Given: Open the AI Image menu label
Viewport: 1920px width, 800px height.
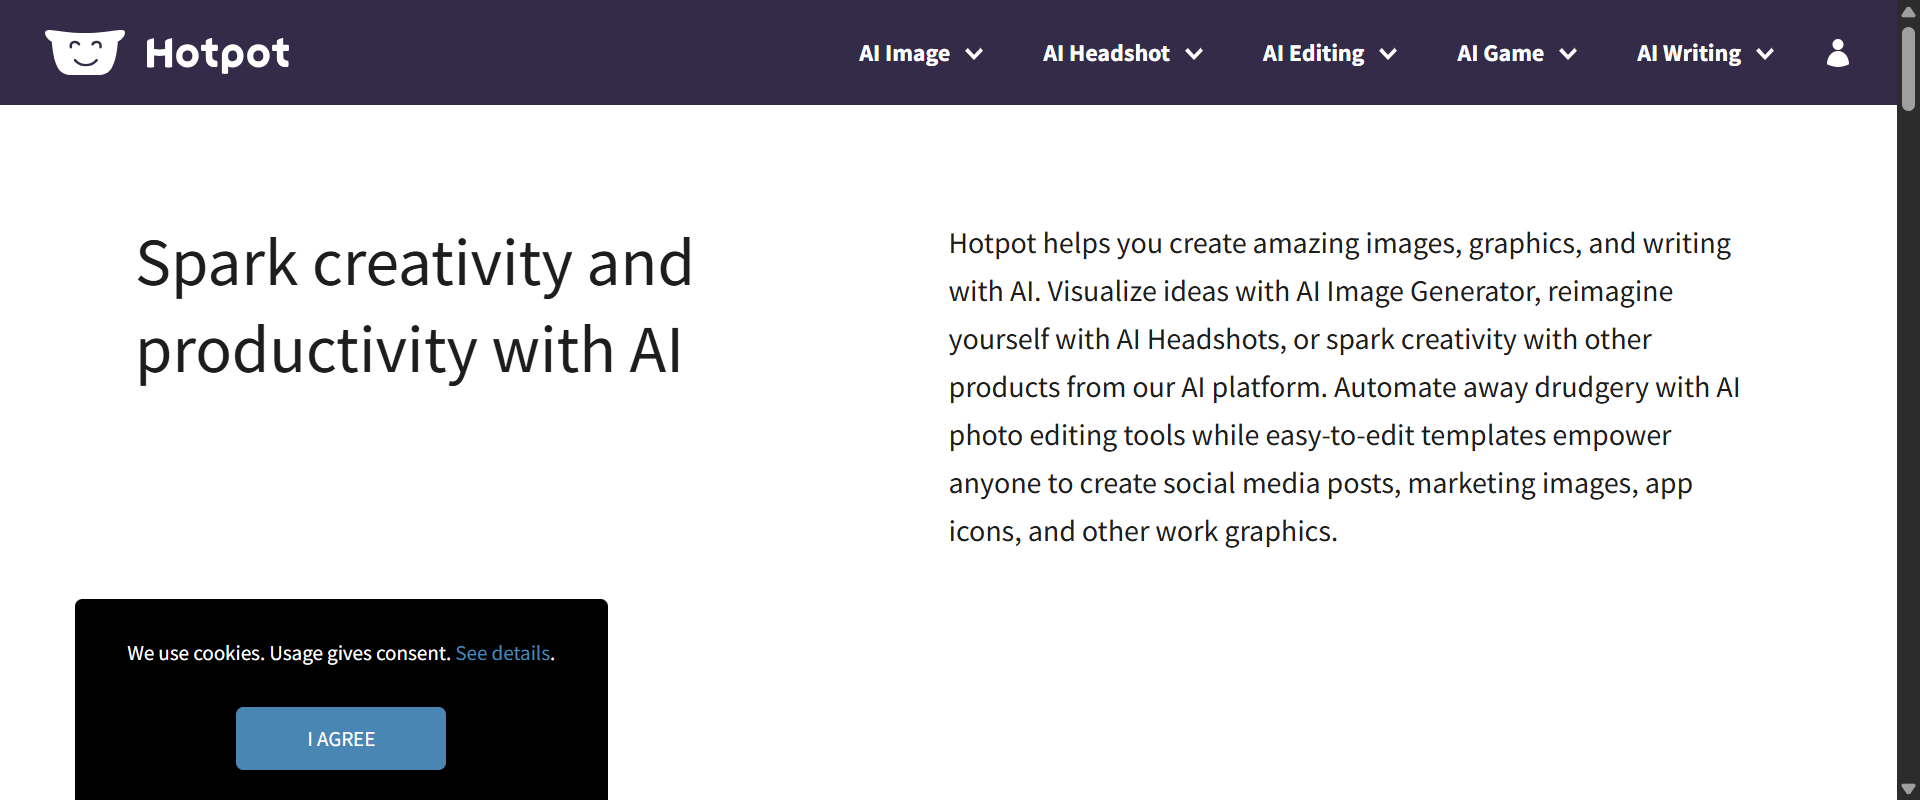Looking at the screenshot, I should 904,54.
